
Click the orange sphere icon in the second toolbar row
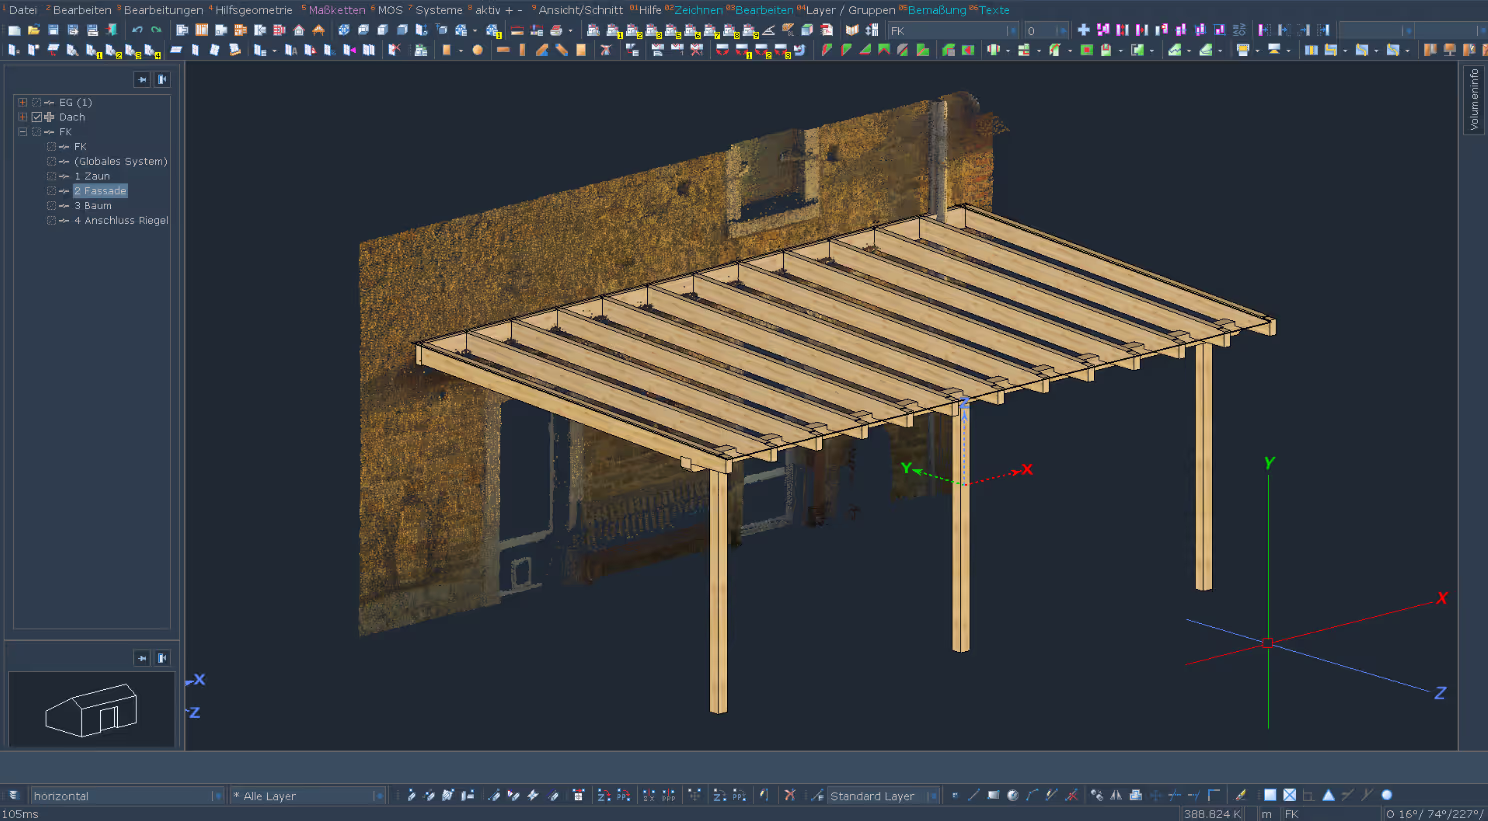(x=477, y=50)
